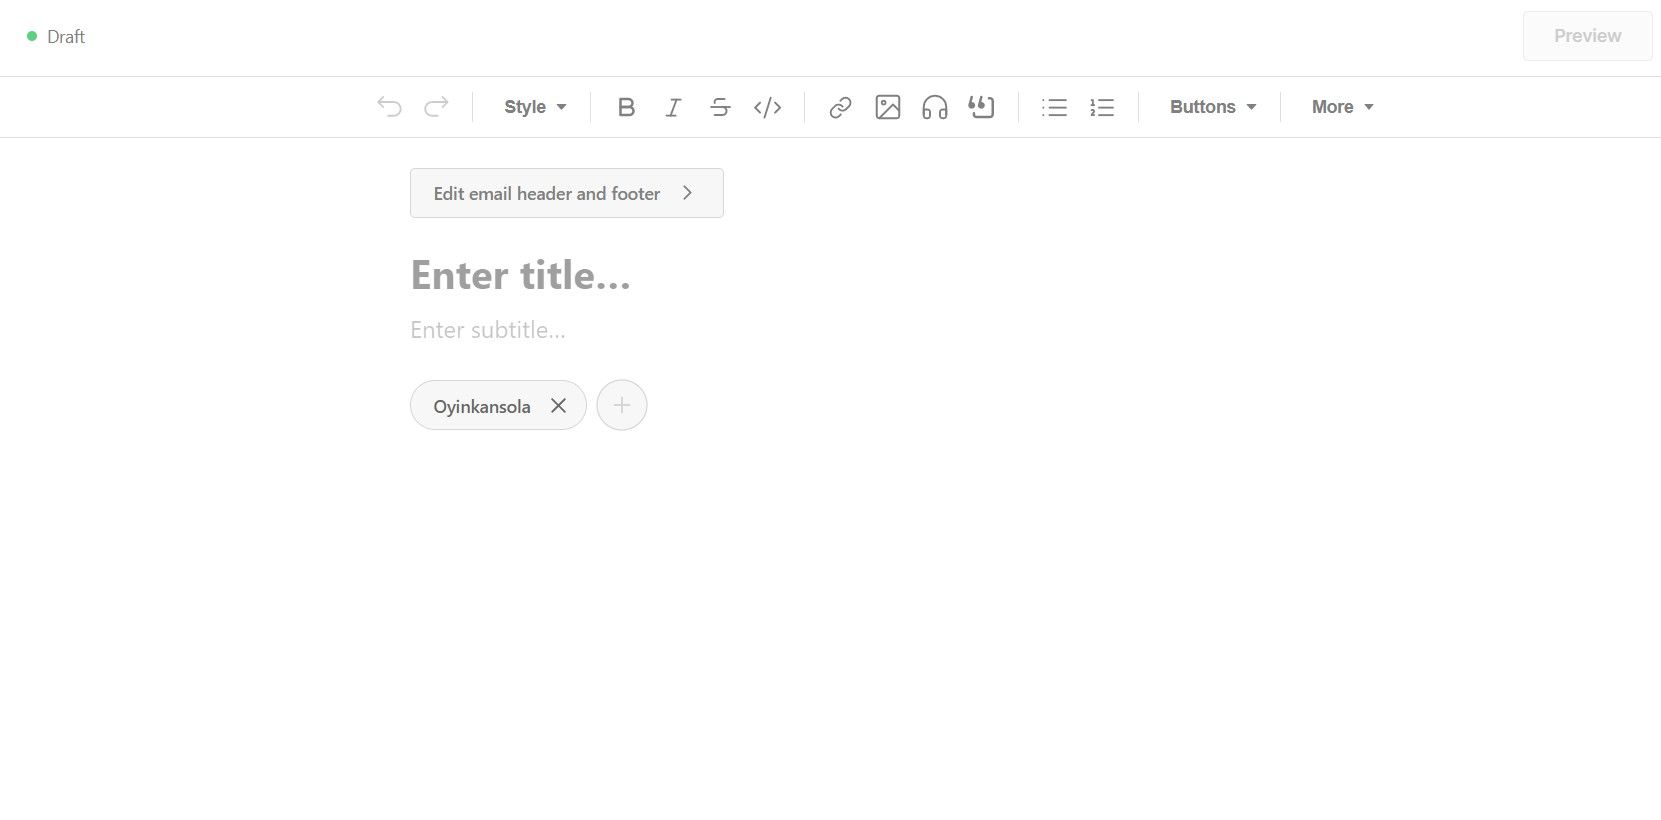
Task: Remove Oyinkansola author tag
Action: point(559,406)
